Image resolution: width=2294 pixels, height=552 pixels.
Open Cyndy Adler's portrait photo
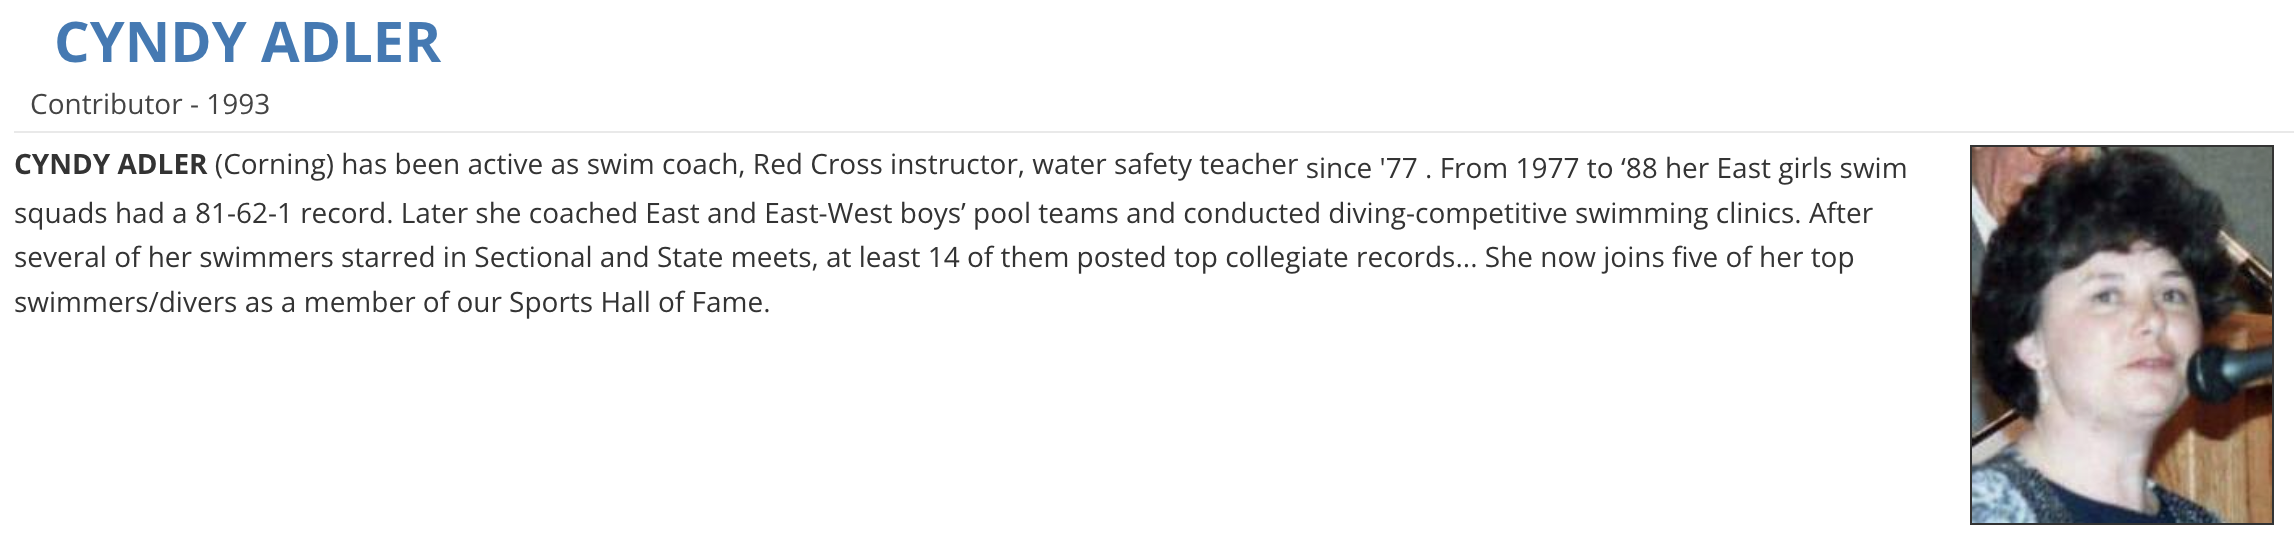2120,334
